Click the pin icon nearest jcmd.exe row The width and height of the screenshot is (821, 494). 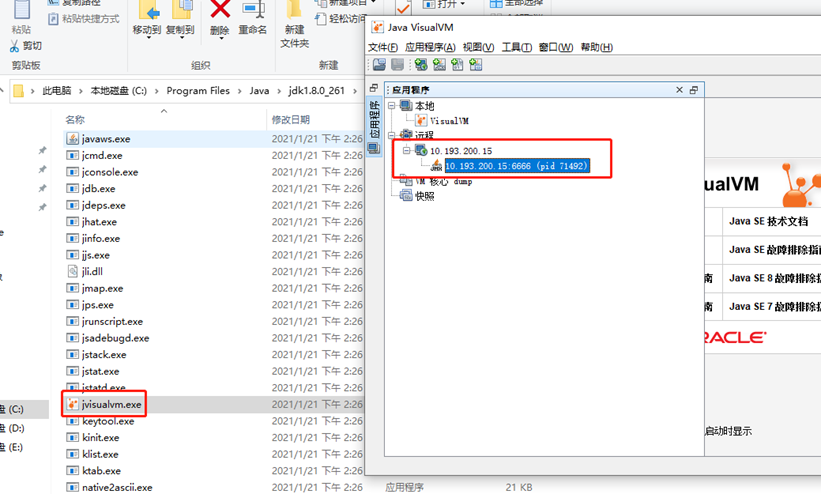[x=42, y=151]
